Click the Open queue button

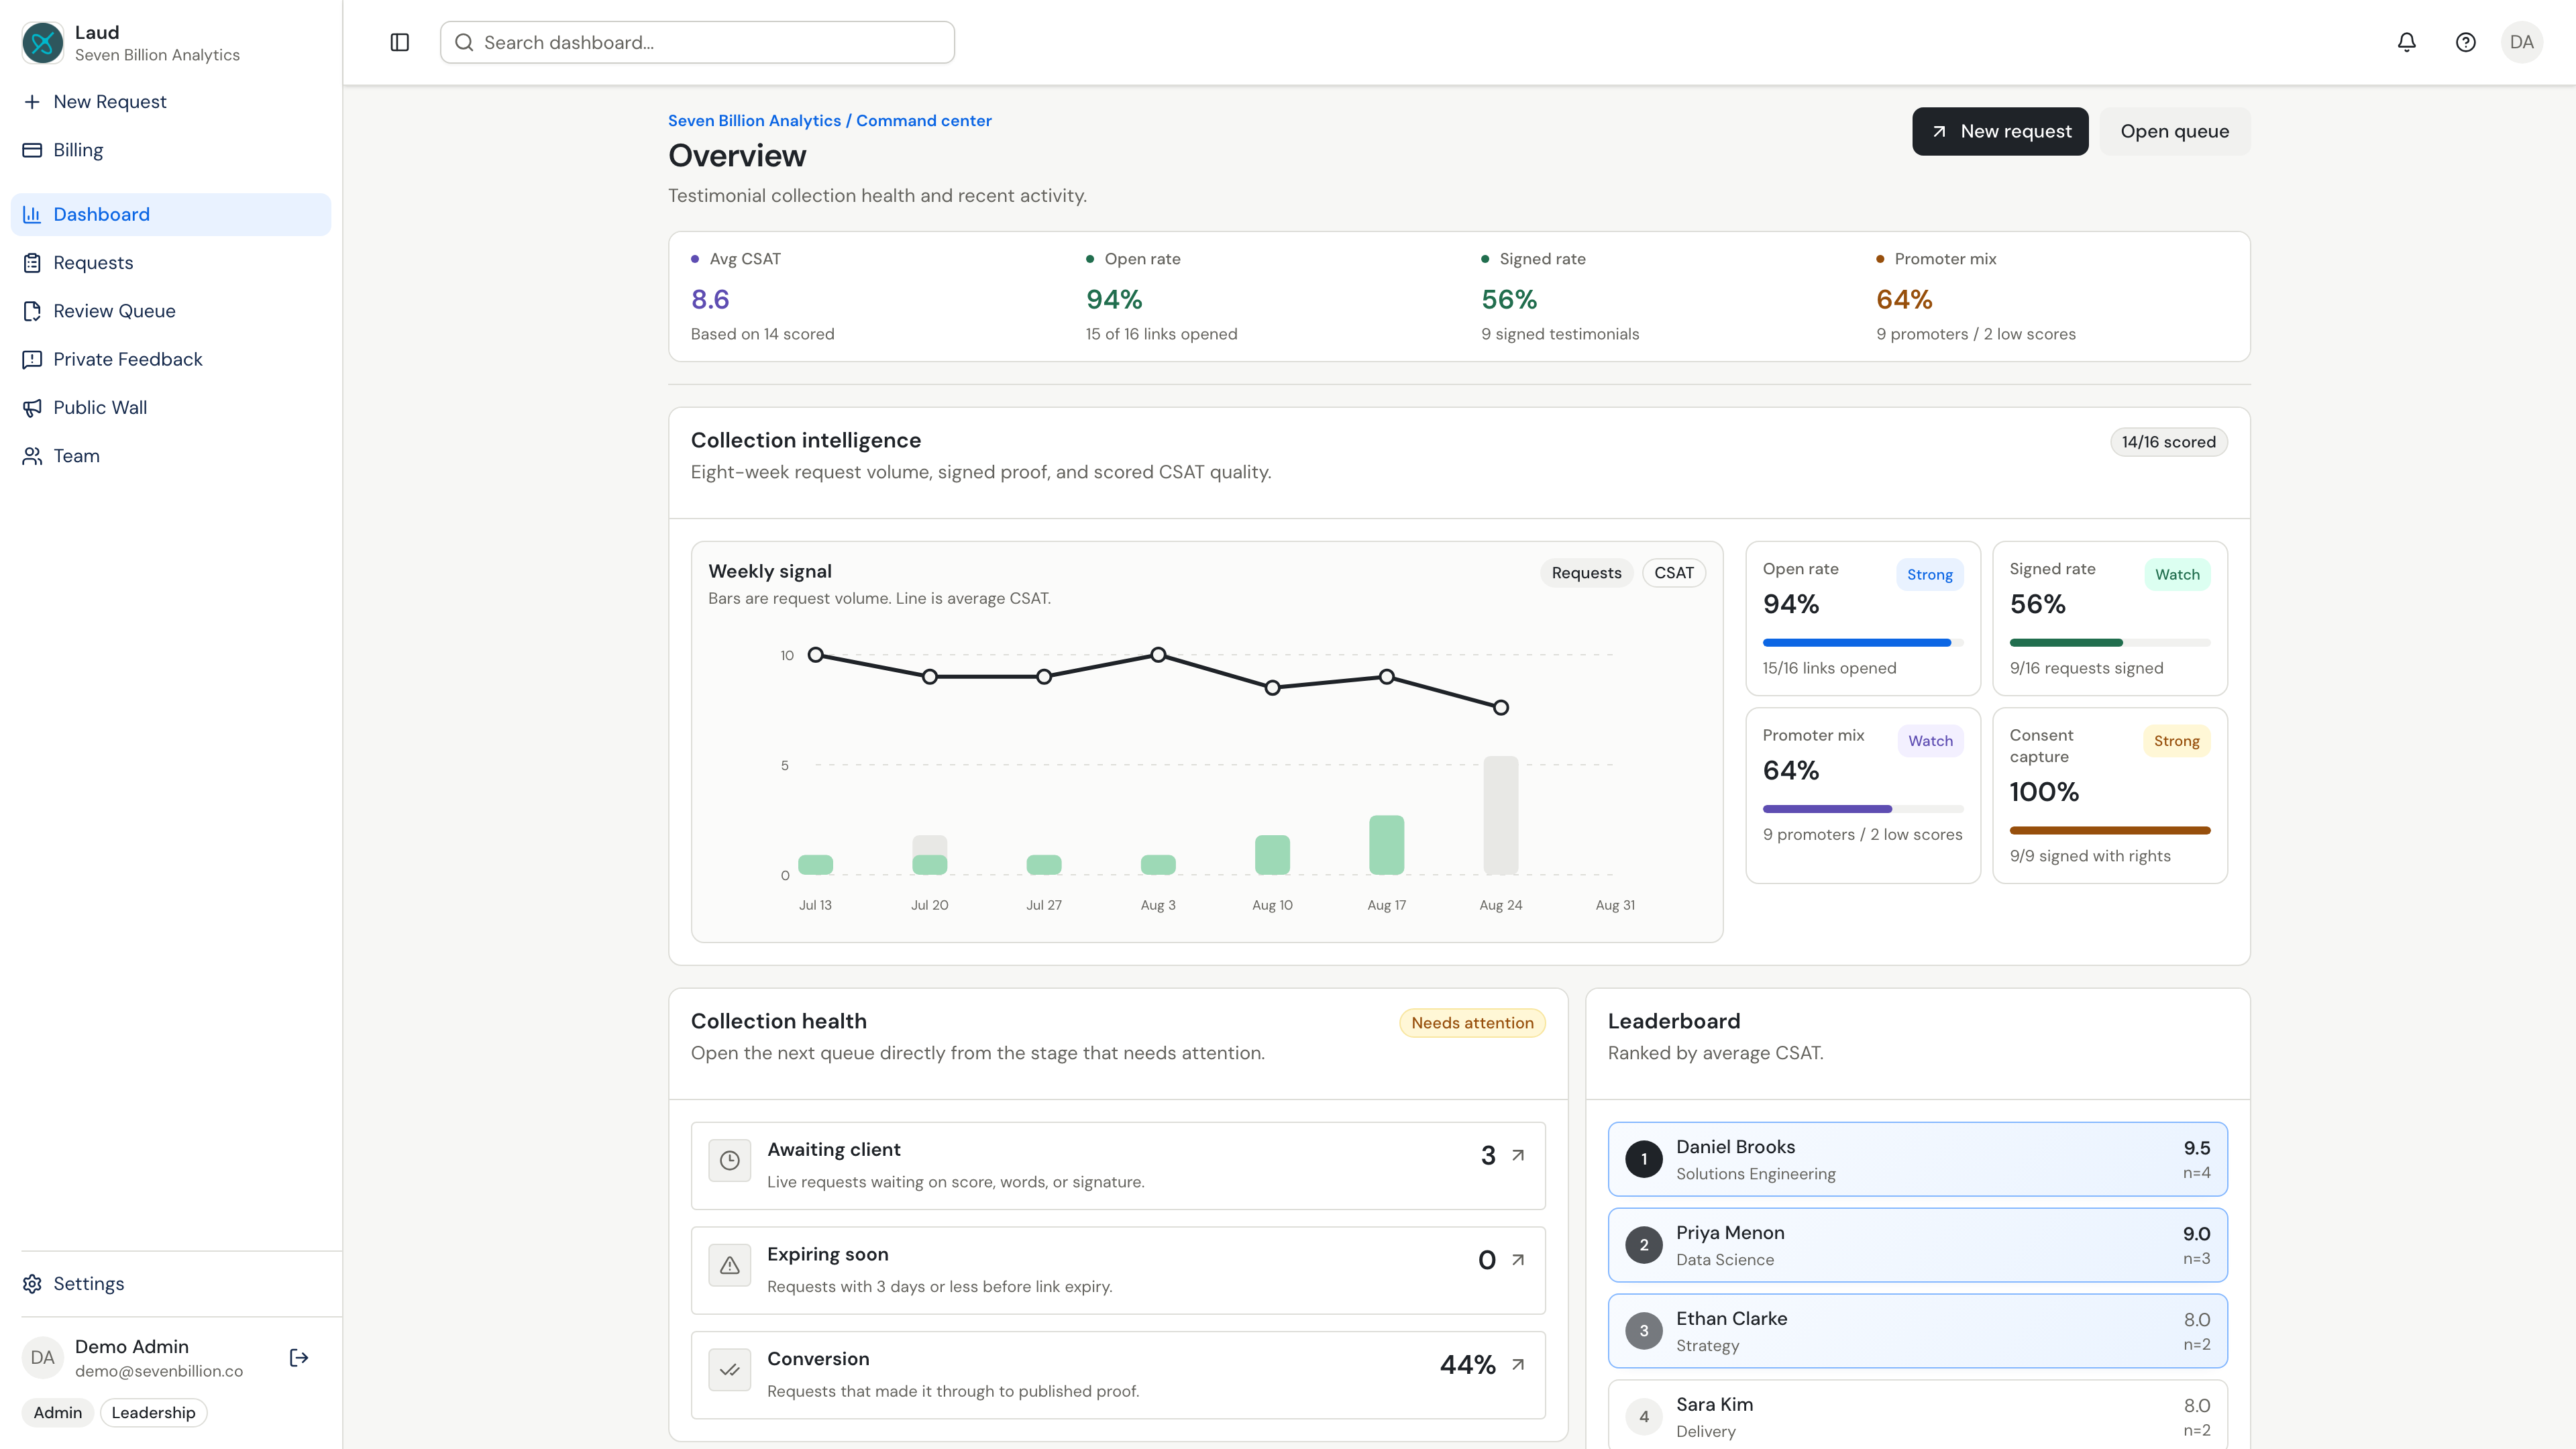[x=2175, y=131]
